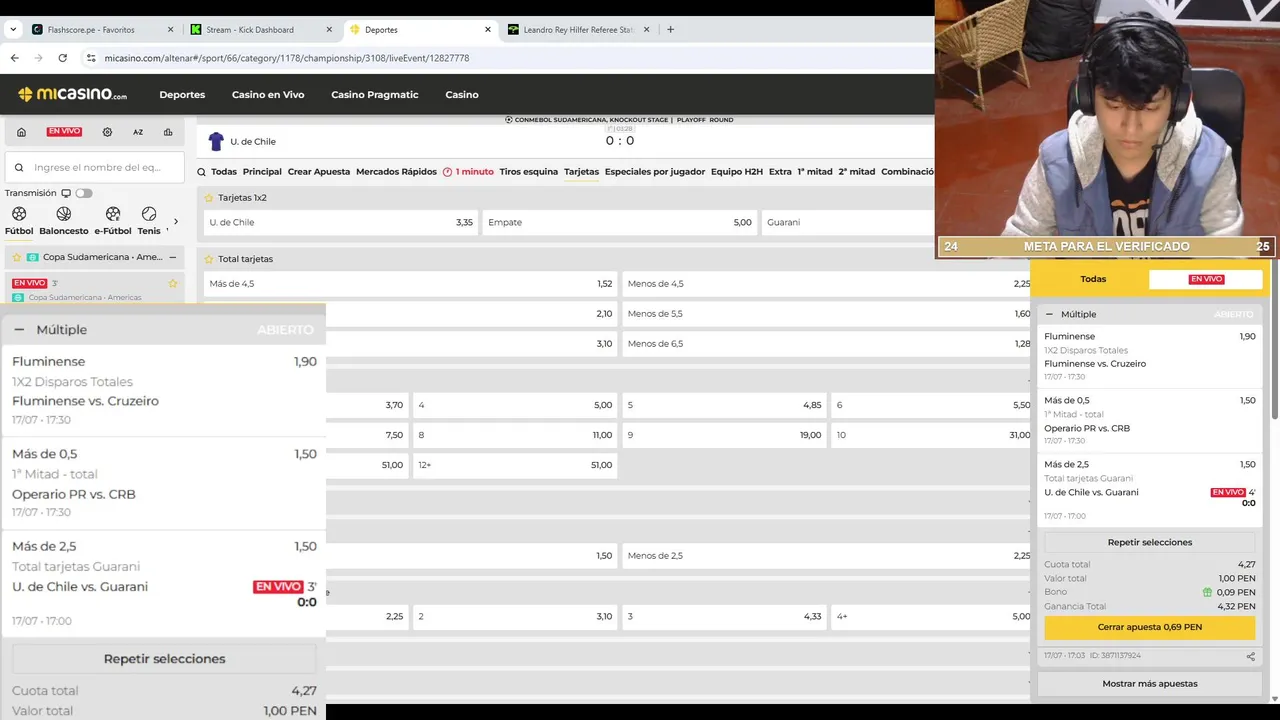Image resolution: width=1280 pixels, height=720 pixels.
Task: Select Menos de 2.5 odds
Action: coord(826,556)
